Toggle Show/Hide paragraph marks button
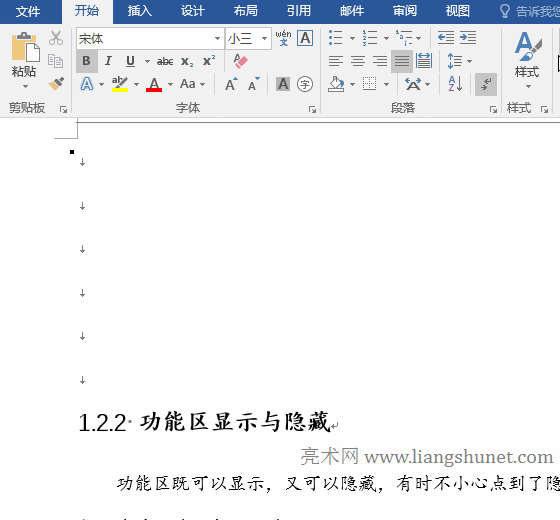Viewport: 560px width, 520px height. 486,84
